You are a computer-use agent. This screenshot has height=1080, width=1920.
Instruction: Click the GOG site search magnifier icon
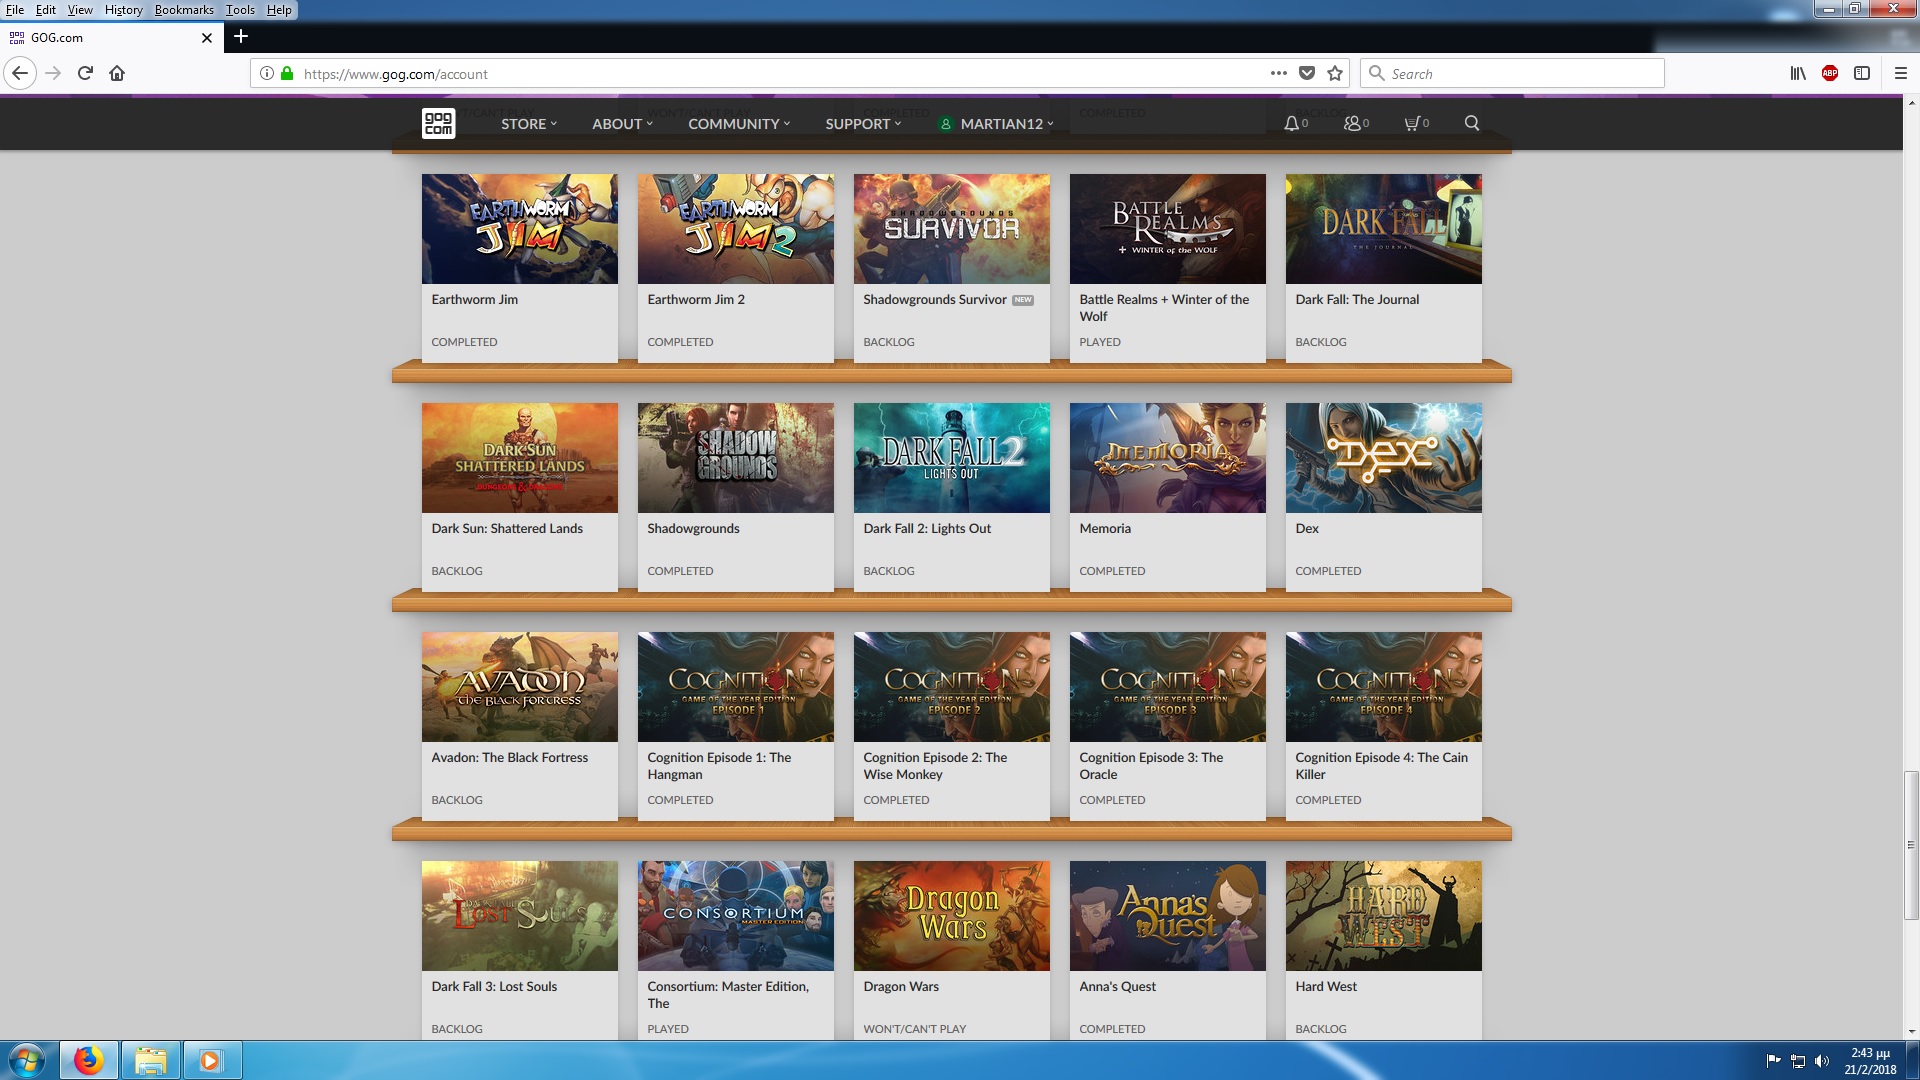[x=1472, y=123]
